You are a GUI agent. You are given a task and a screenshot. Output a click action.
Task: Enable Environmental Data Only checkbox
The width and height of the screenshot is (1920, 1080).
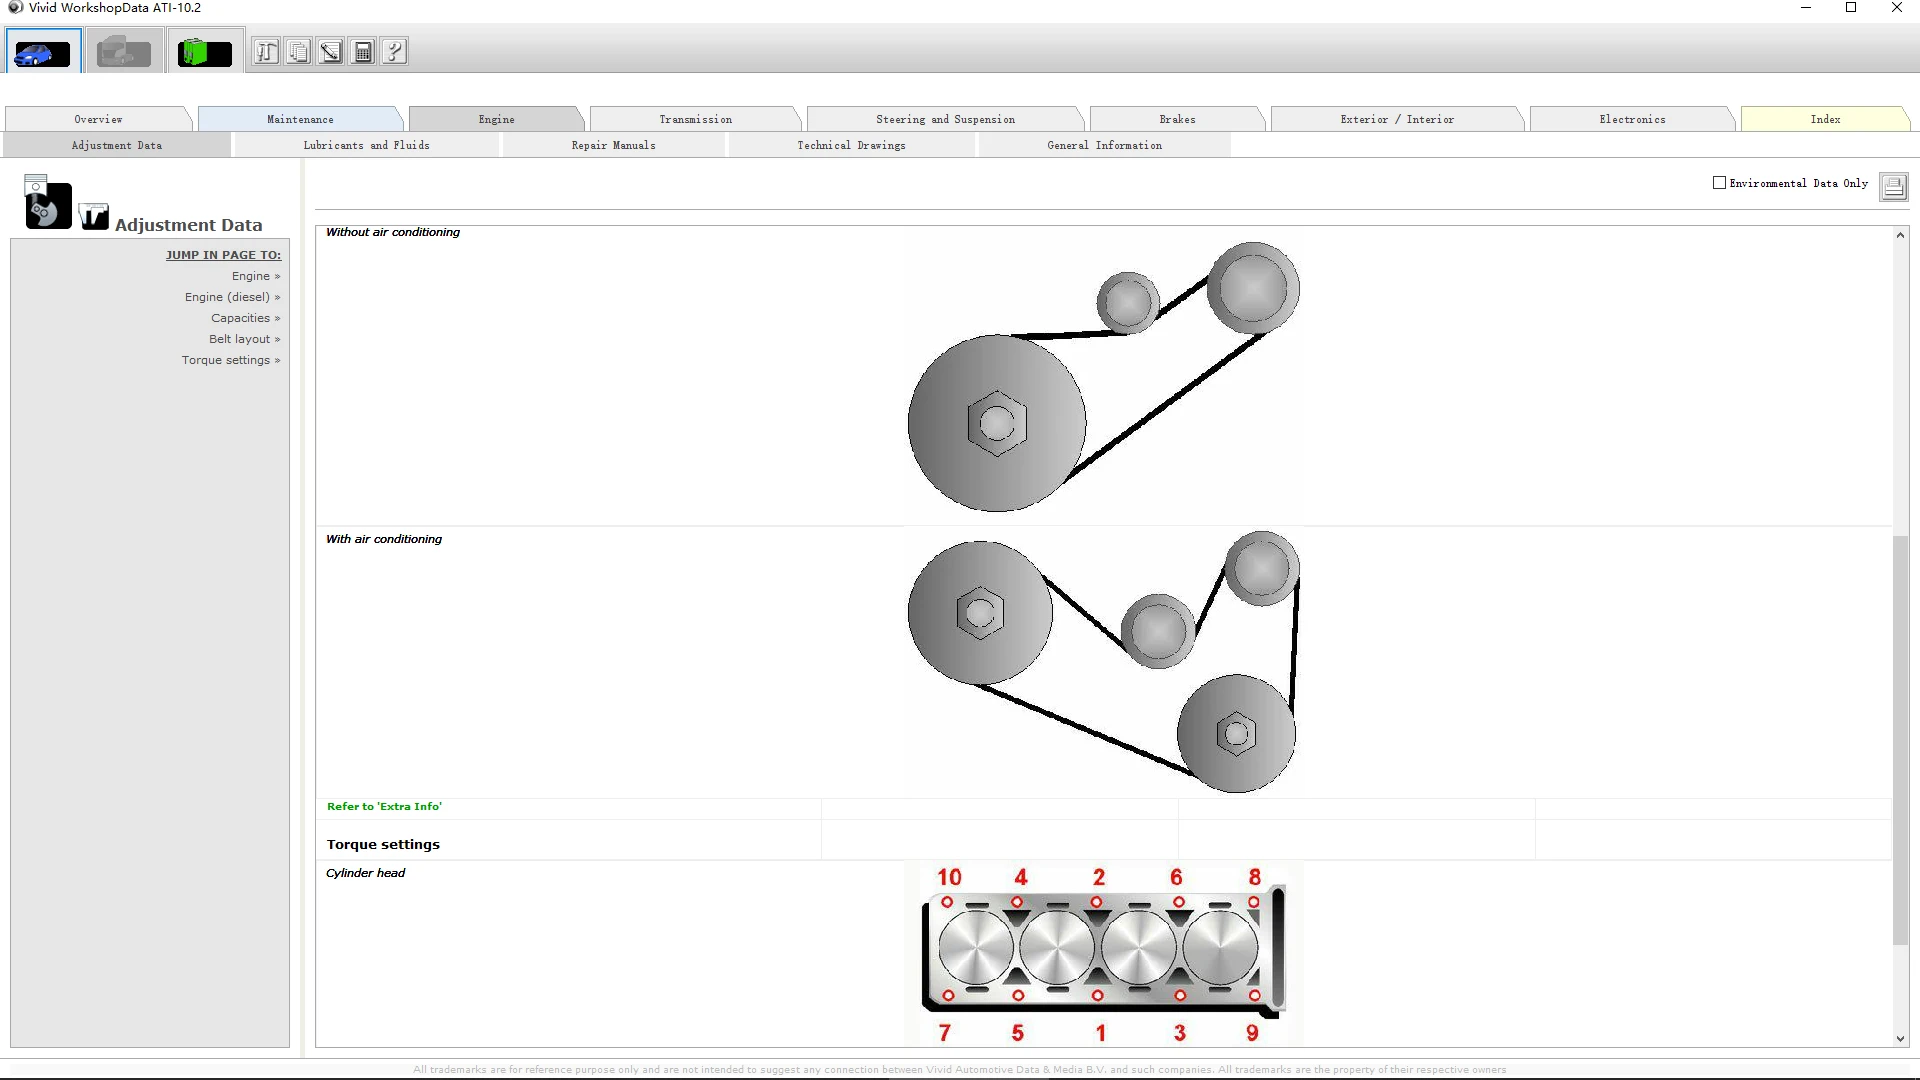pos(1719,183)
